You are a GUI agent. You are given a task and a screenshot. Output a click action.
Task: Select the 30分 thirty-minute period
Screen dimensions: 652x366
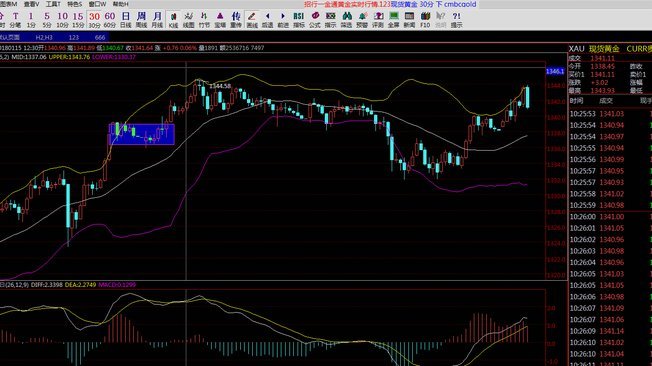pos(94,20)
